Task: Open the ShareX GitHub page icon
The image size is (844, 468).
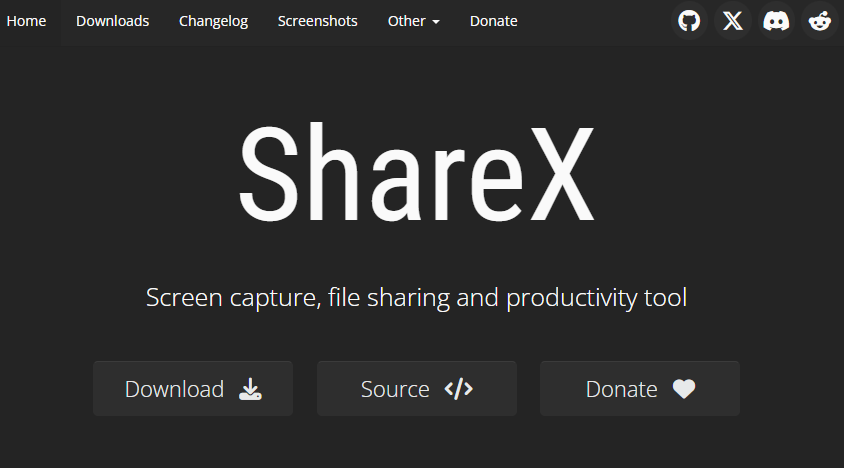Action: 689,21
